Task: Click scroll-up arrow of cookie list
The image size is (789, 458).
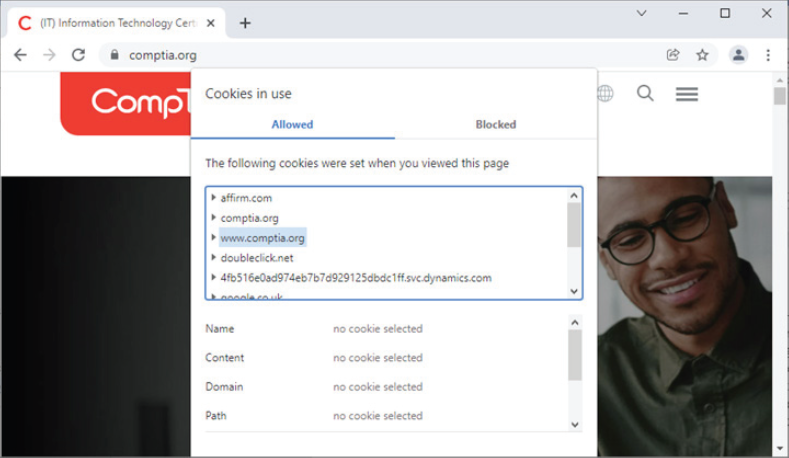Action: pyautogui.click(x=574, y=195)
